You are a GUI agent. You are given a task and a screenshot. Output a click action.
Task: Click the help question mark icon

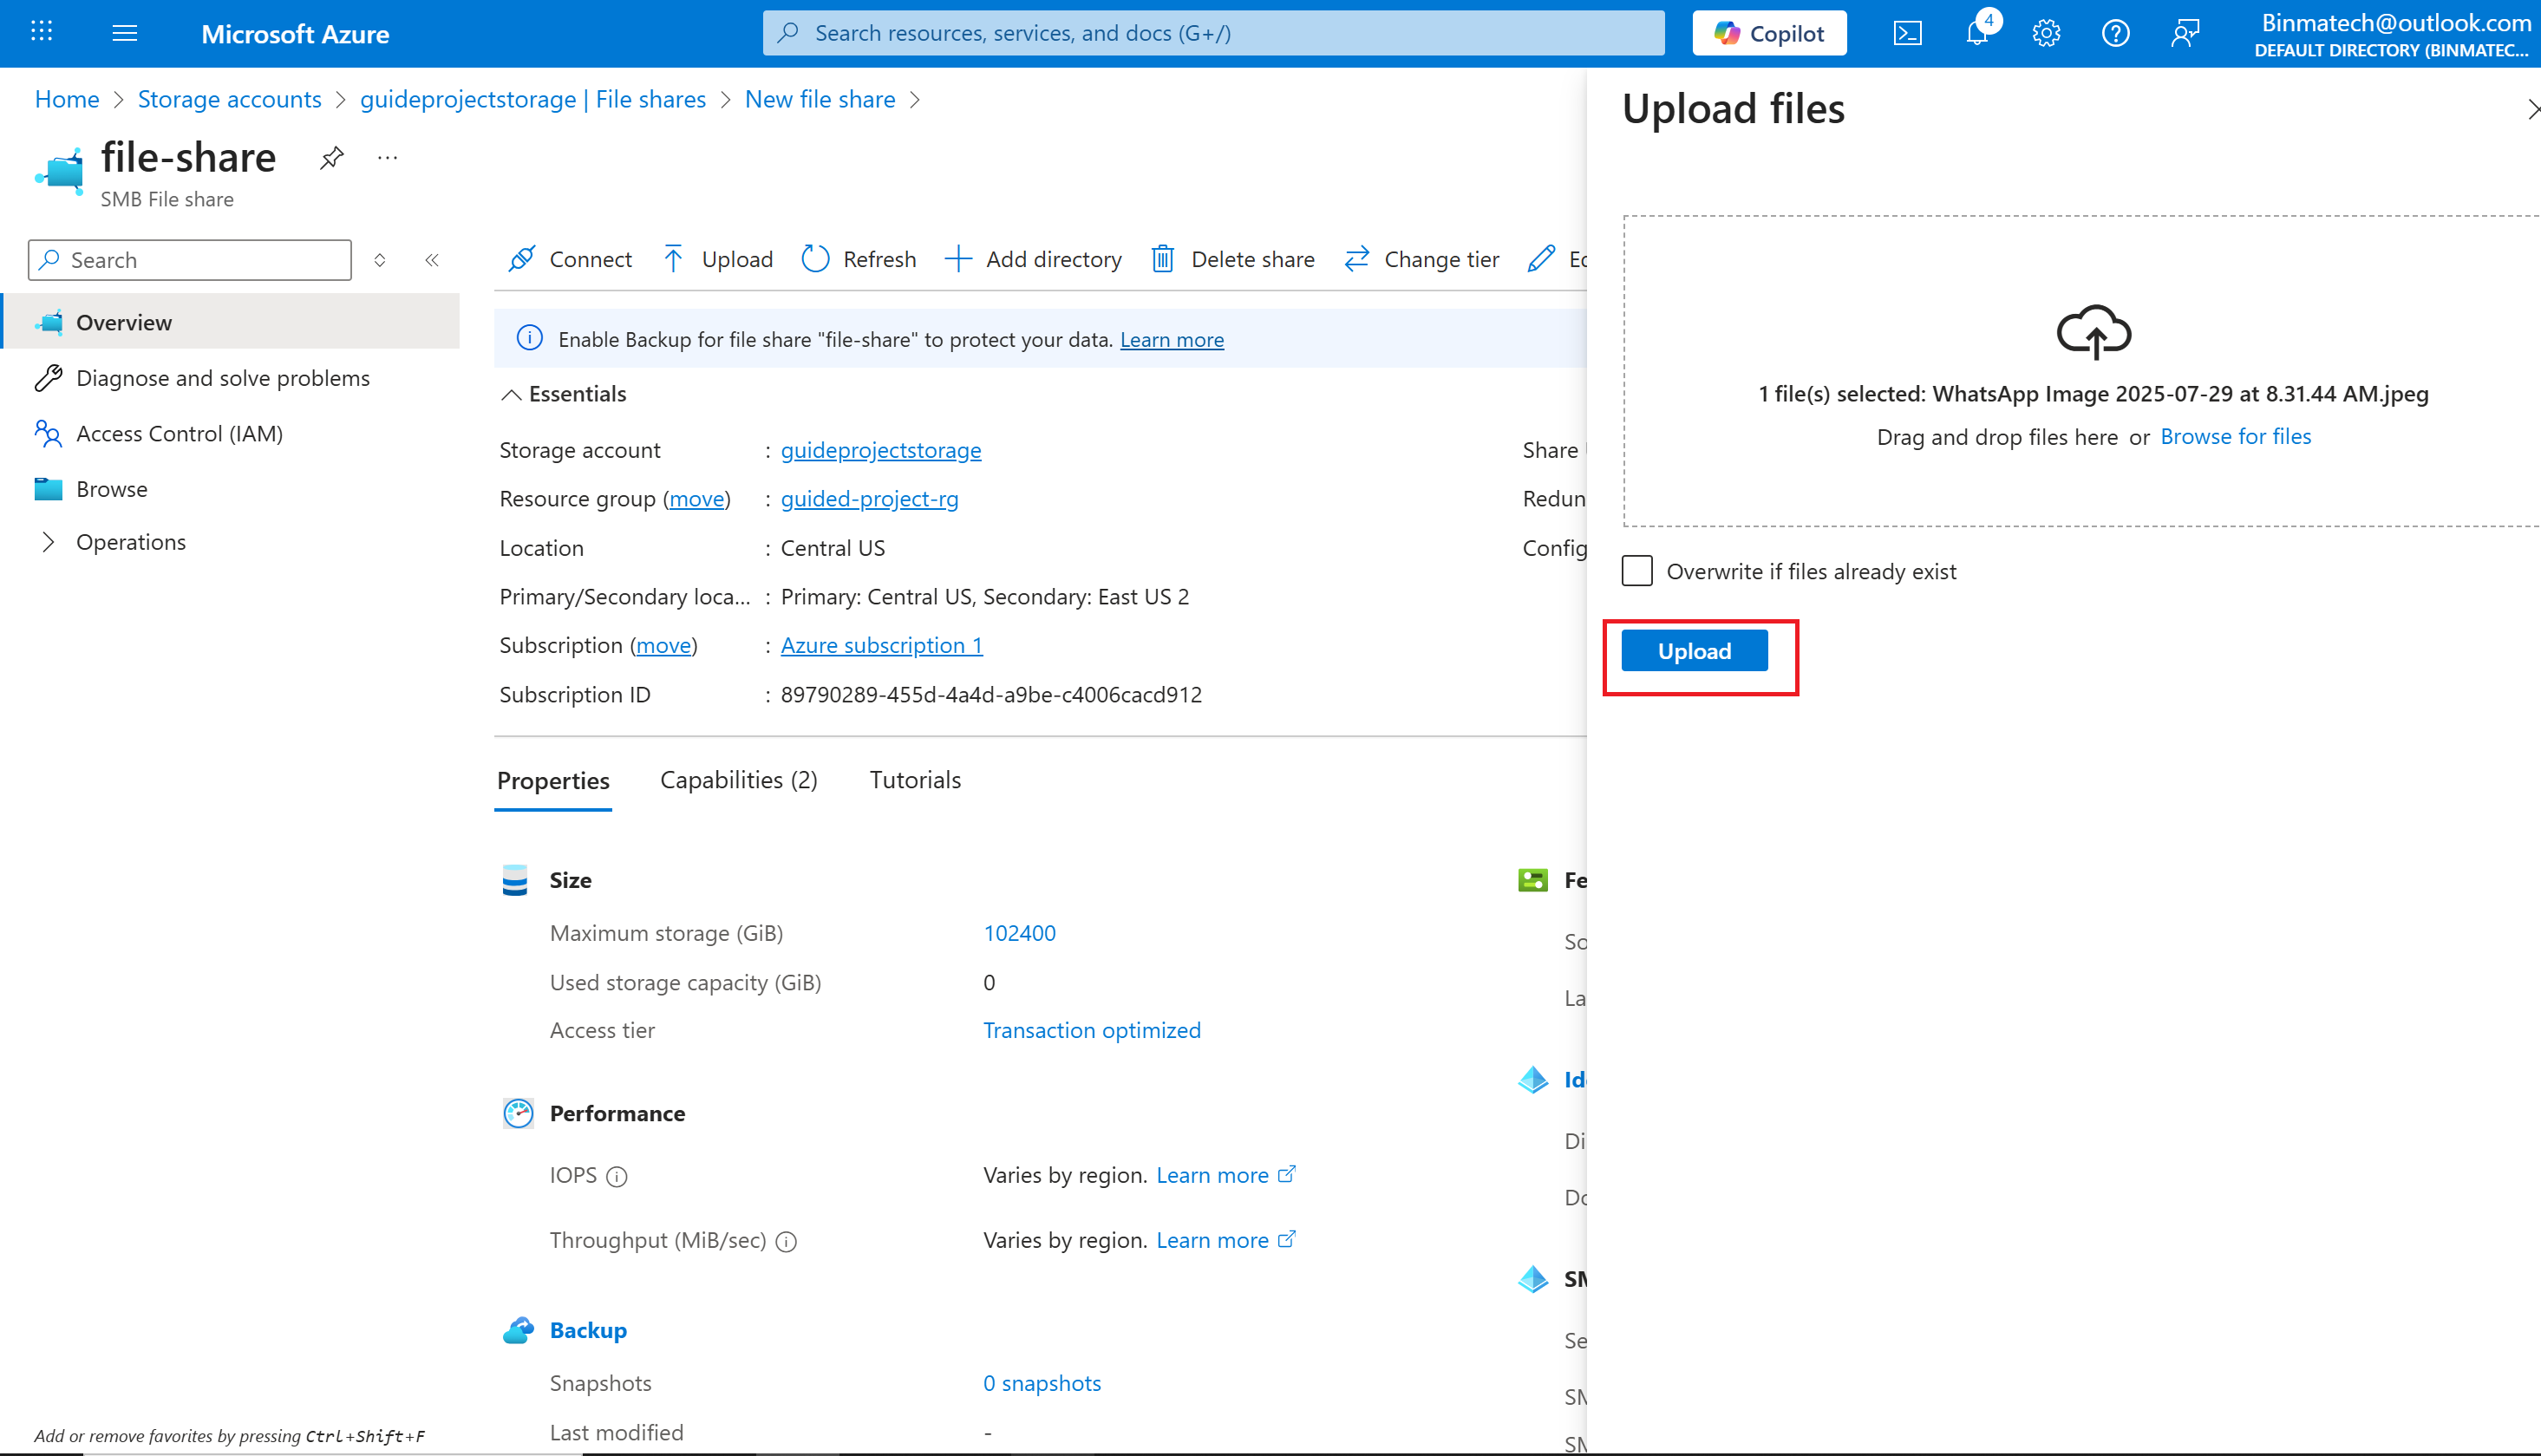(x=2115, y=33)
